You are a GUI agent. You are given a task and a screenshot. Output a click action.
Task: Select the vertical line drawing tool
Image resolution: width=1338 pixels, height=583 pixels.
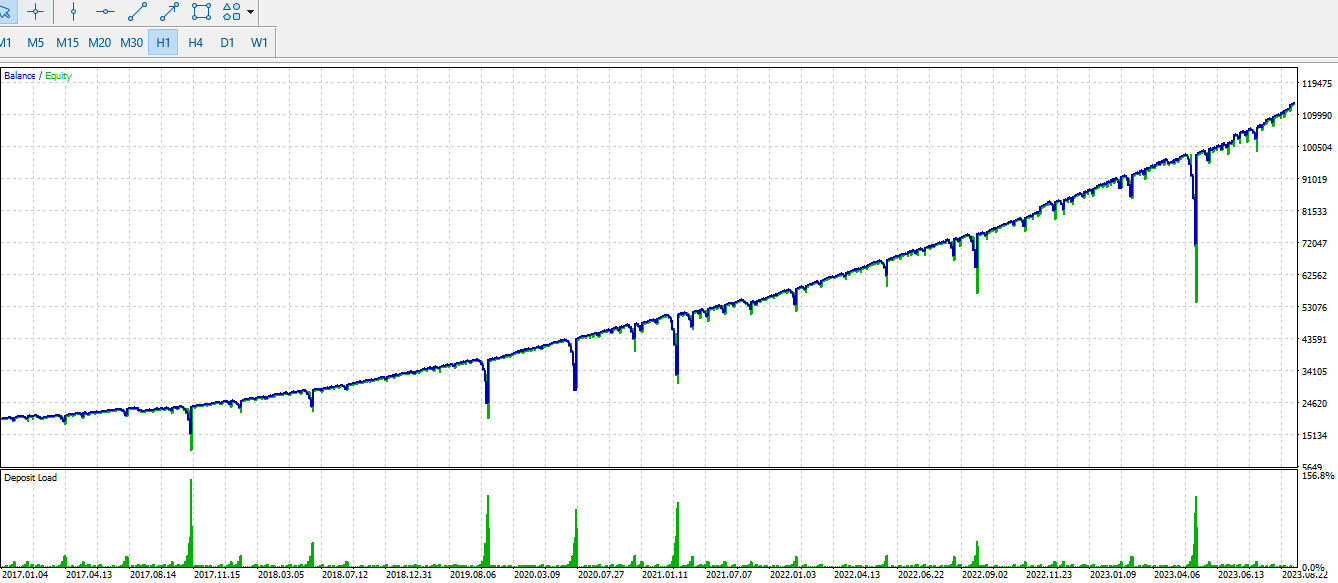pos(73,12)
